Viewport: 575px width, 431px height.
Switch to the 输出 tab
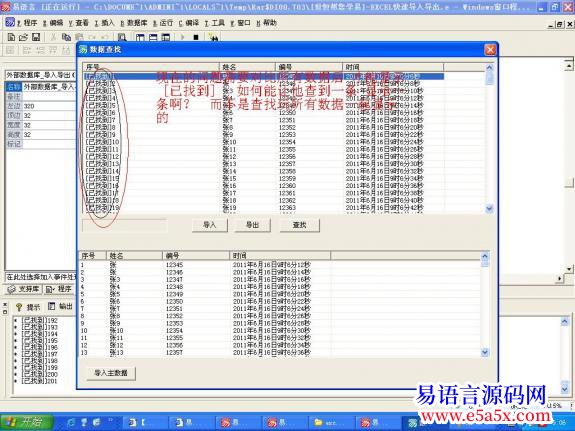[x=61, y=307]
